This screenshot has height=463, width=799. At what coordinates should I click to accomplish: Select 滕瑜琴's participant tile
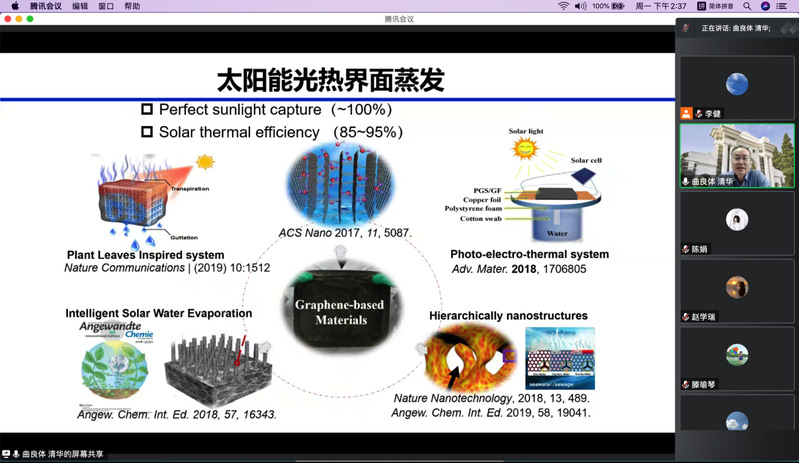click(737, 358)
